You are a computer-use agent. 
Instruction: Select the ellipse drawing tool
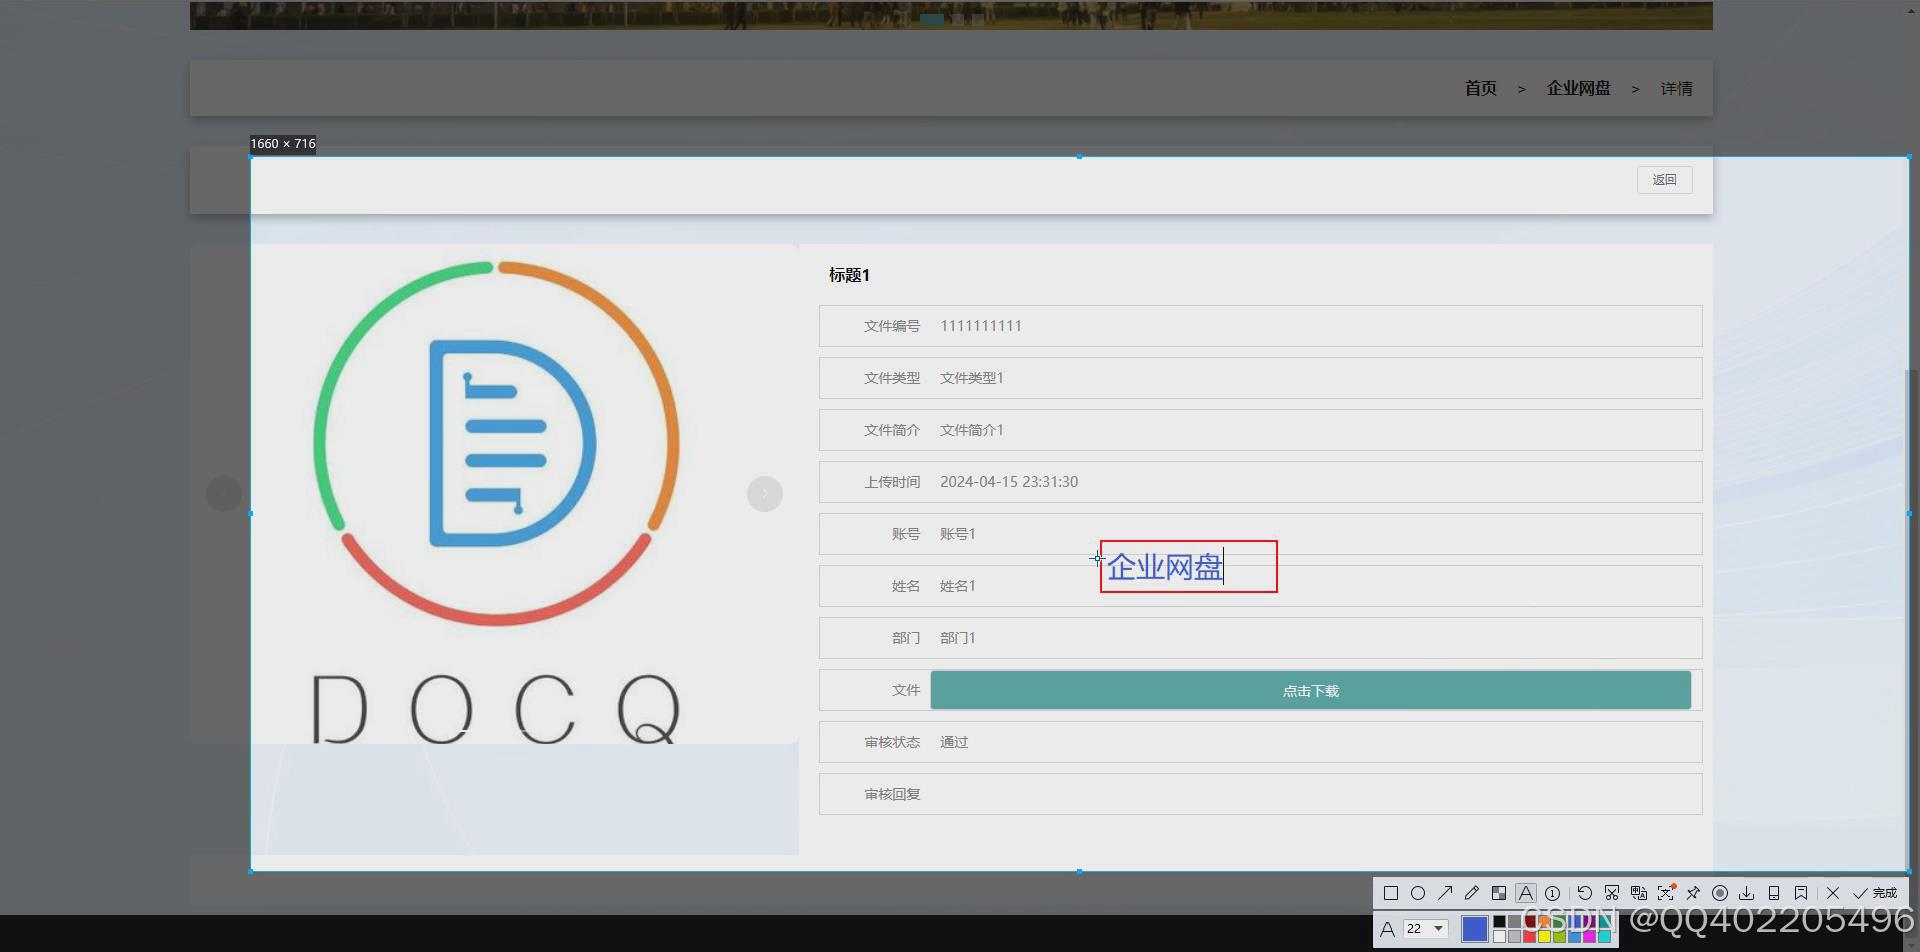point(1419,893)
